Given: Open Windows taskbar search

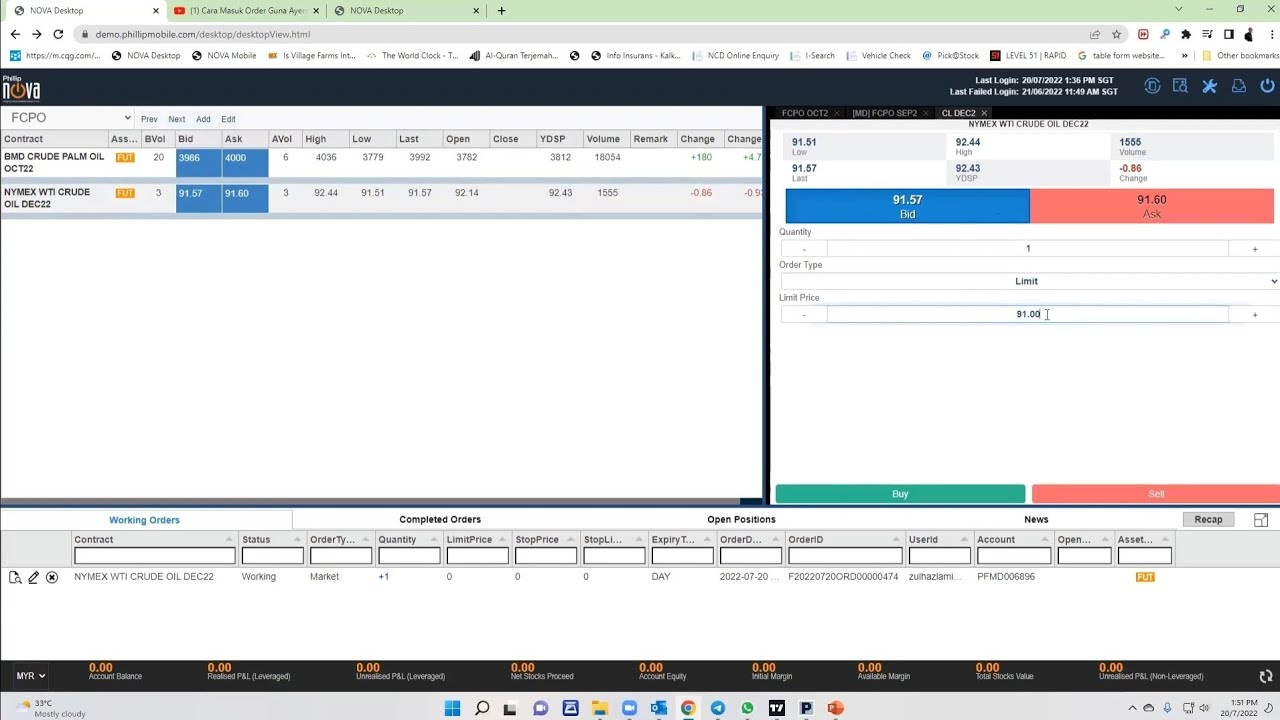Looking at the screenshot, I should (482, 708).
